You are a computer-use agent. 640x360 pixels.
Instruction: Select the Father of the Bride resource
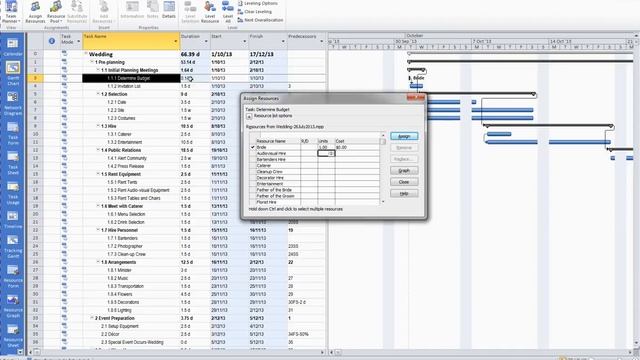[x=314, y=190]
